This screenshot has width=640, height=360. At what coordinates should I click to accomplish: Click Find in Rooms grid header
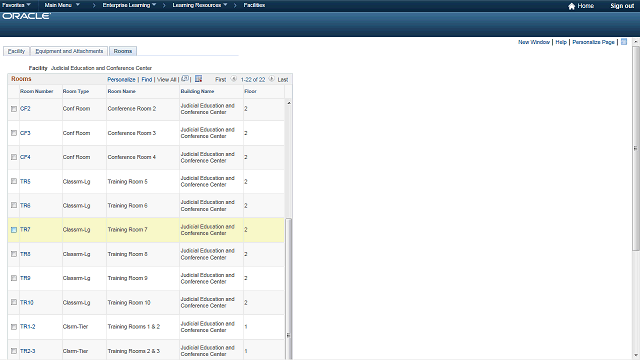pyautogui.click(x=147, y=80)
